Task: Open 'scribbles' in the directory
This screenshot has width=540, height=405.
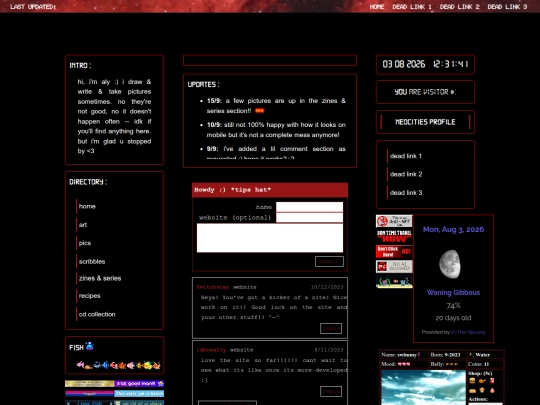Action: coord(92,261)
